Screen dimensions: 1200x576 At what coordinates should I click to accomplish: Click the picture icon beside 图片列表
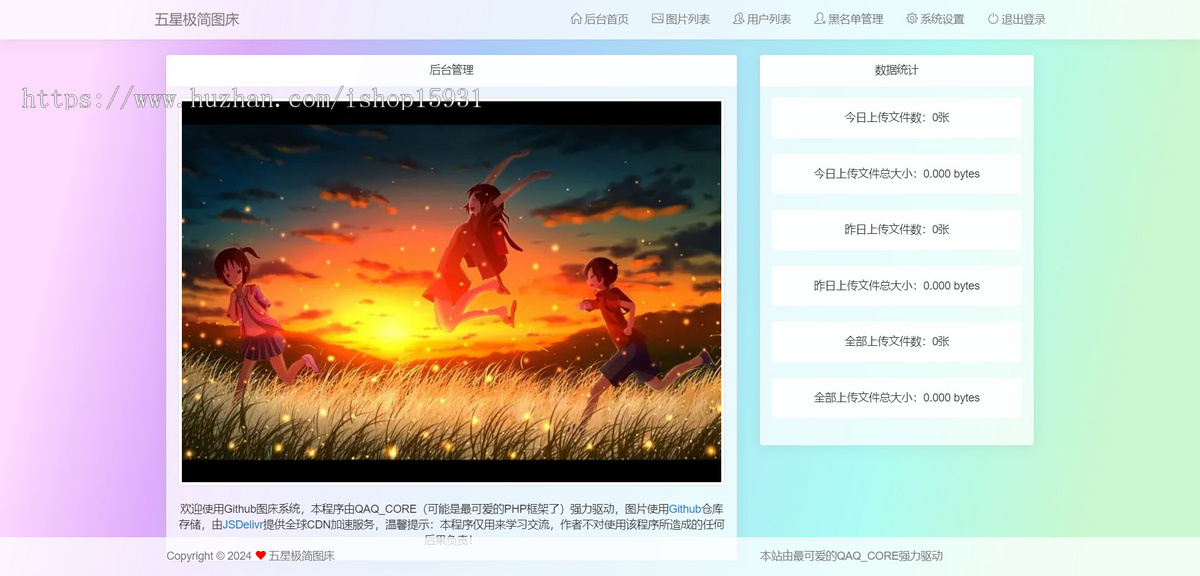click(657, 18)
